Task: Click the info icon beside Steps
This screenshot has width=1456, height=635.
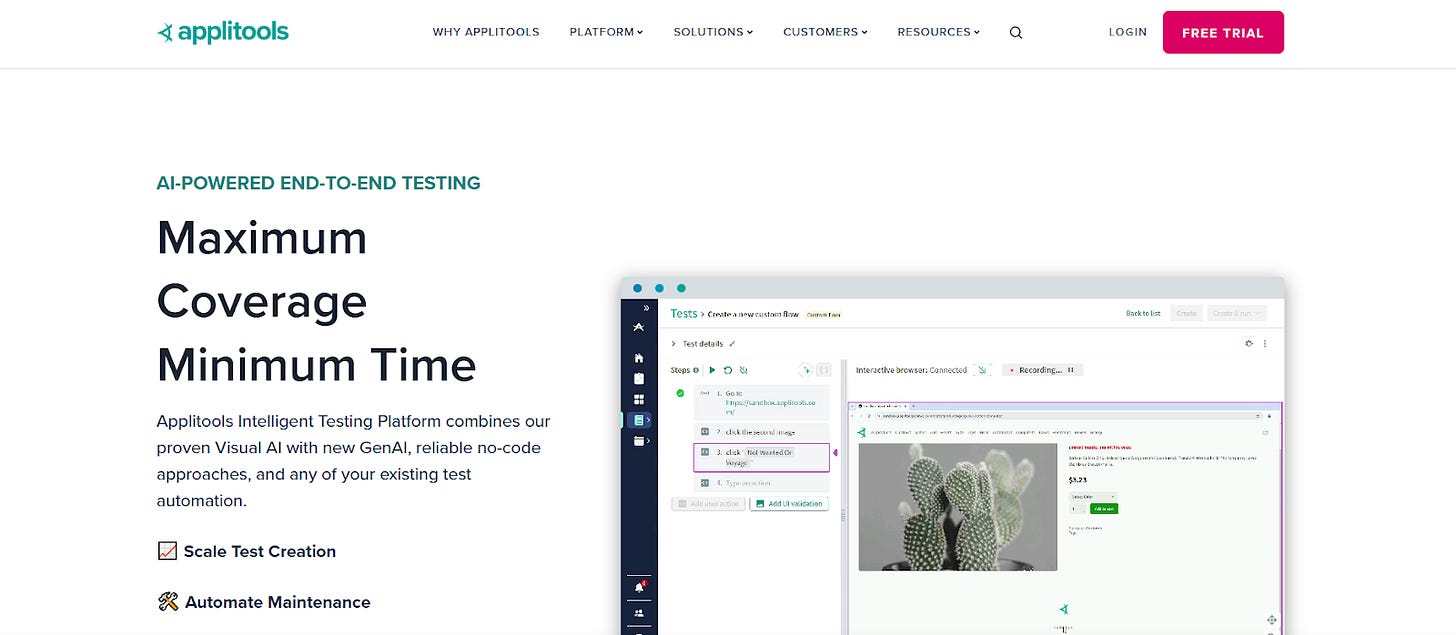Action: pos(696,370)
